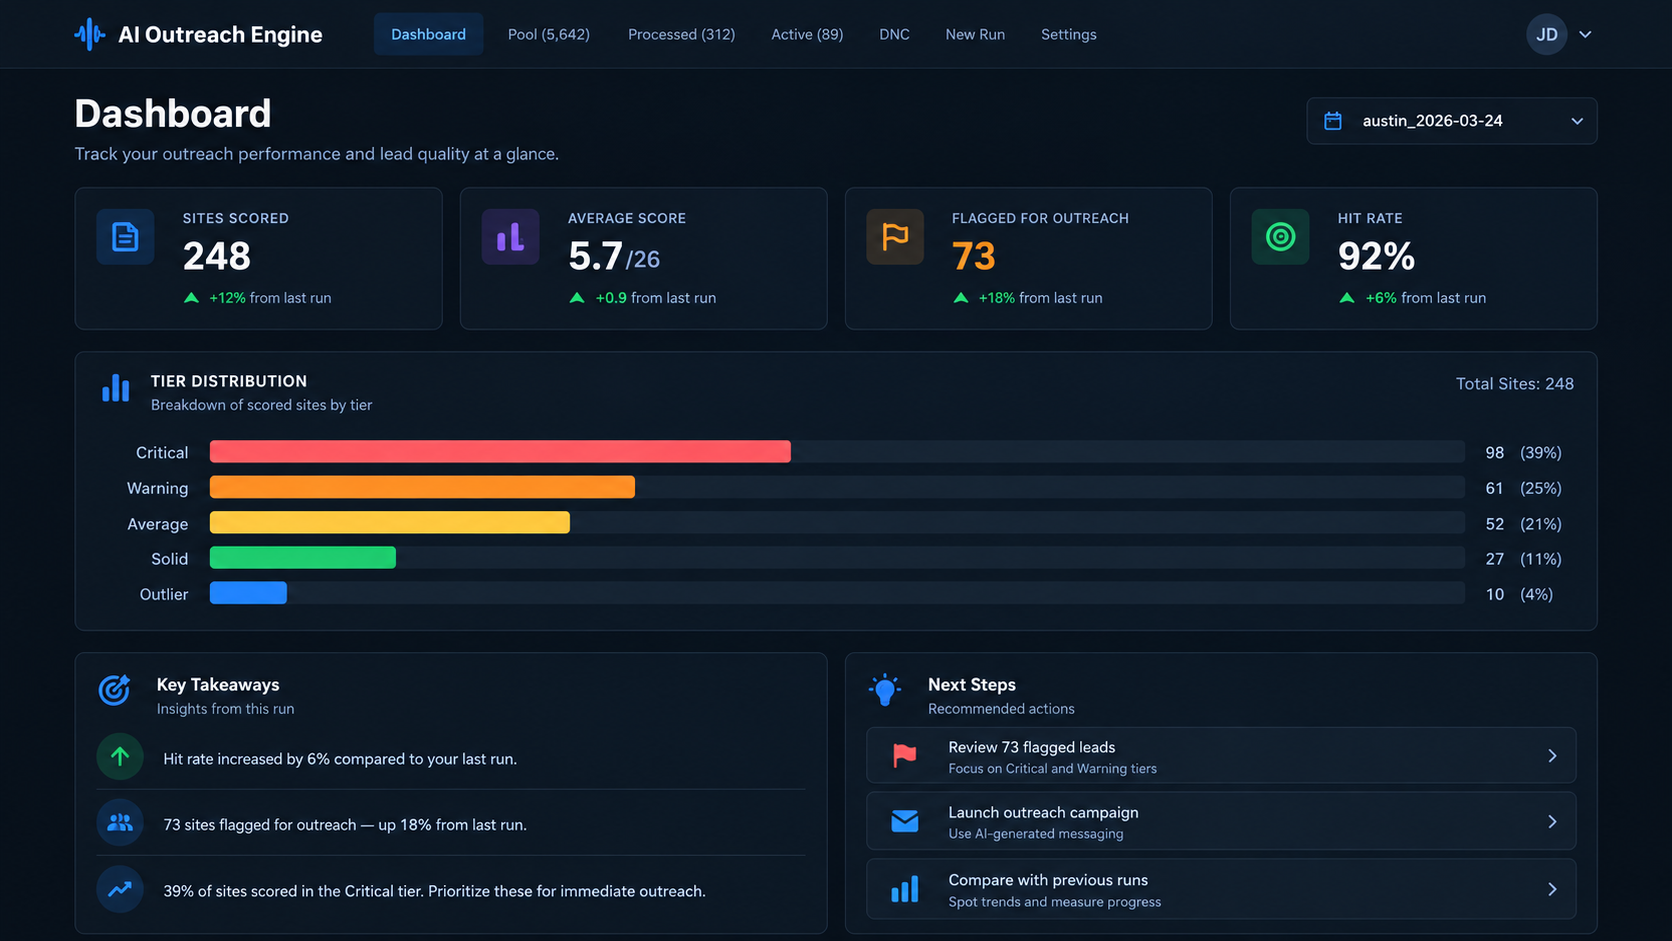This screenshot has height=941, width=1672.
Task: Click the JD profile avatar
Action: tap(1546, 34)
